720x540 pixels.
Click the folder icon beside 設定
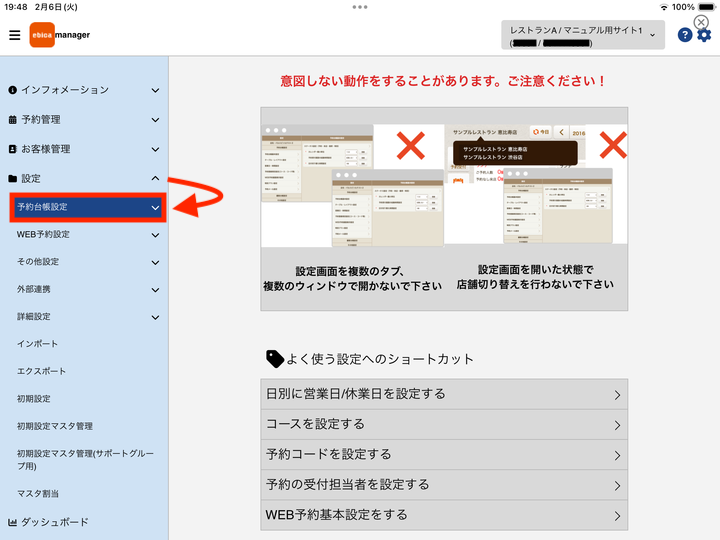(13, 179)
